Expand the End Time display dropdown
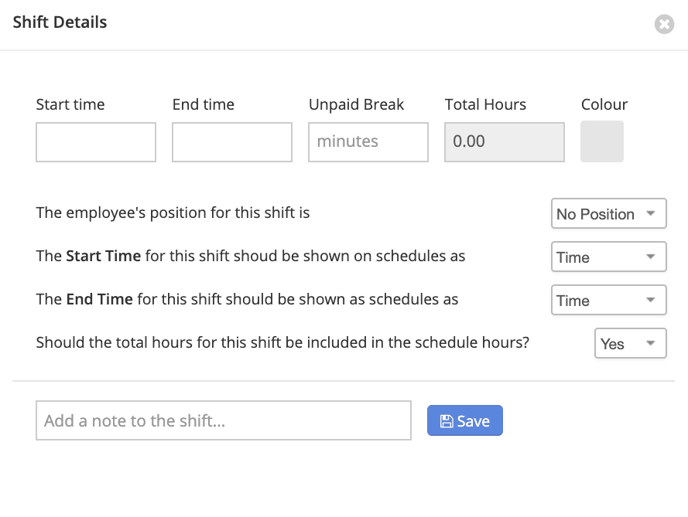 pos(609,300)
